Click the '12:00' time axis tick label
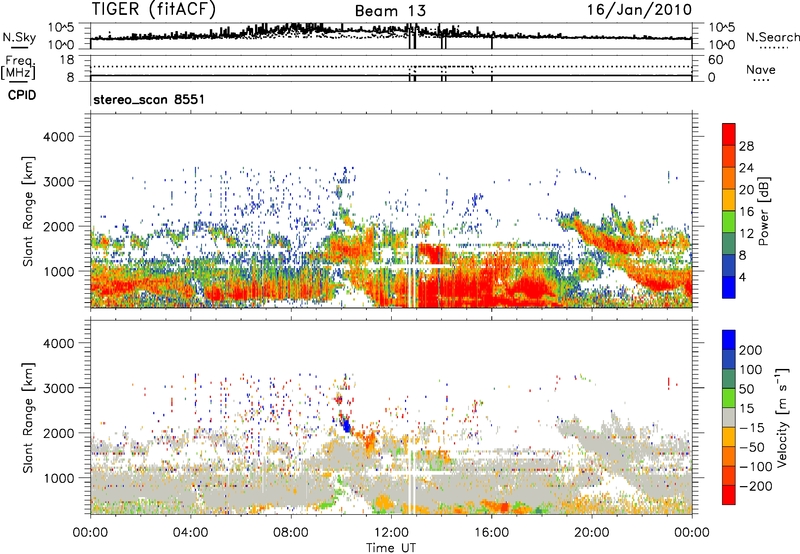Viewport: 800px width, 554px height. point(391,533)
